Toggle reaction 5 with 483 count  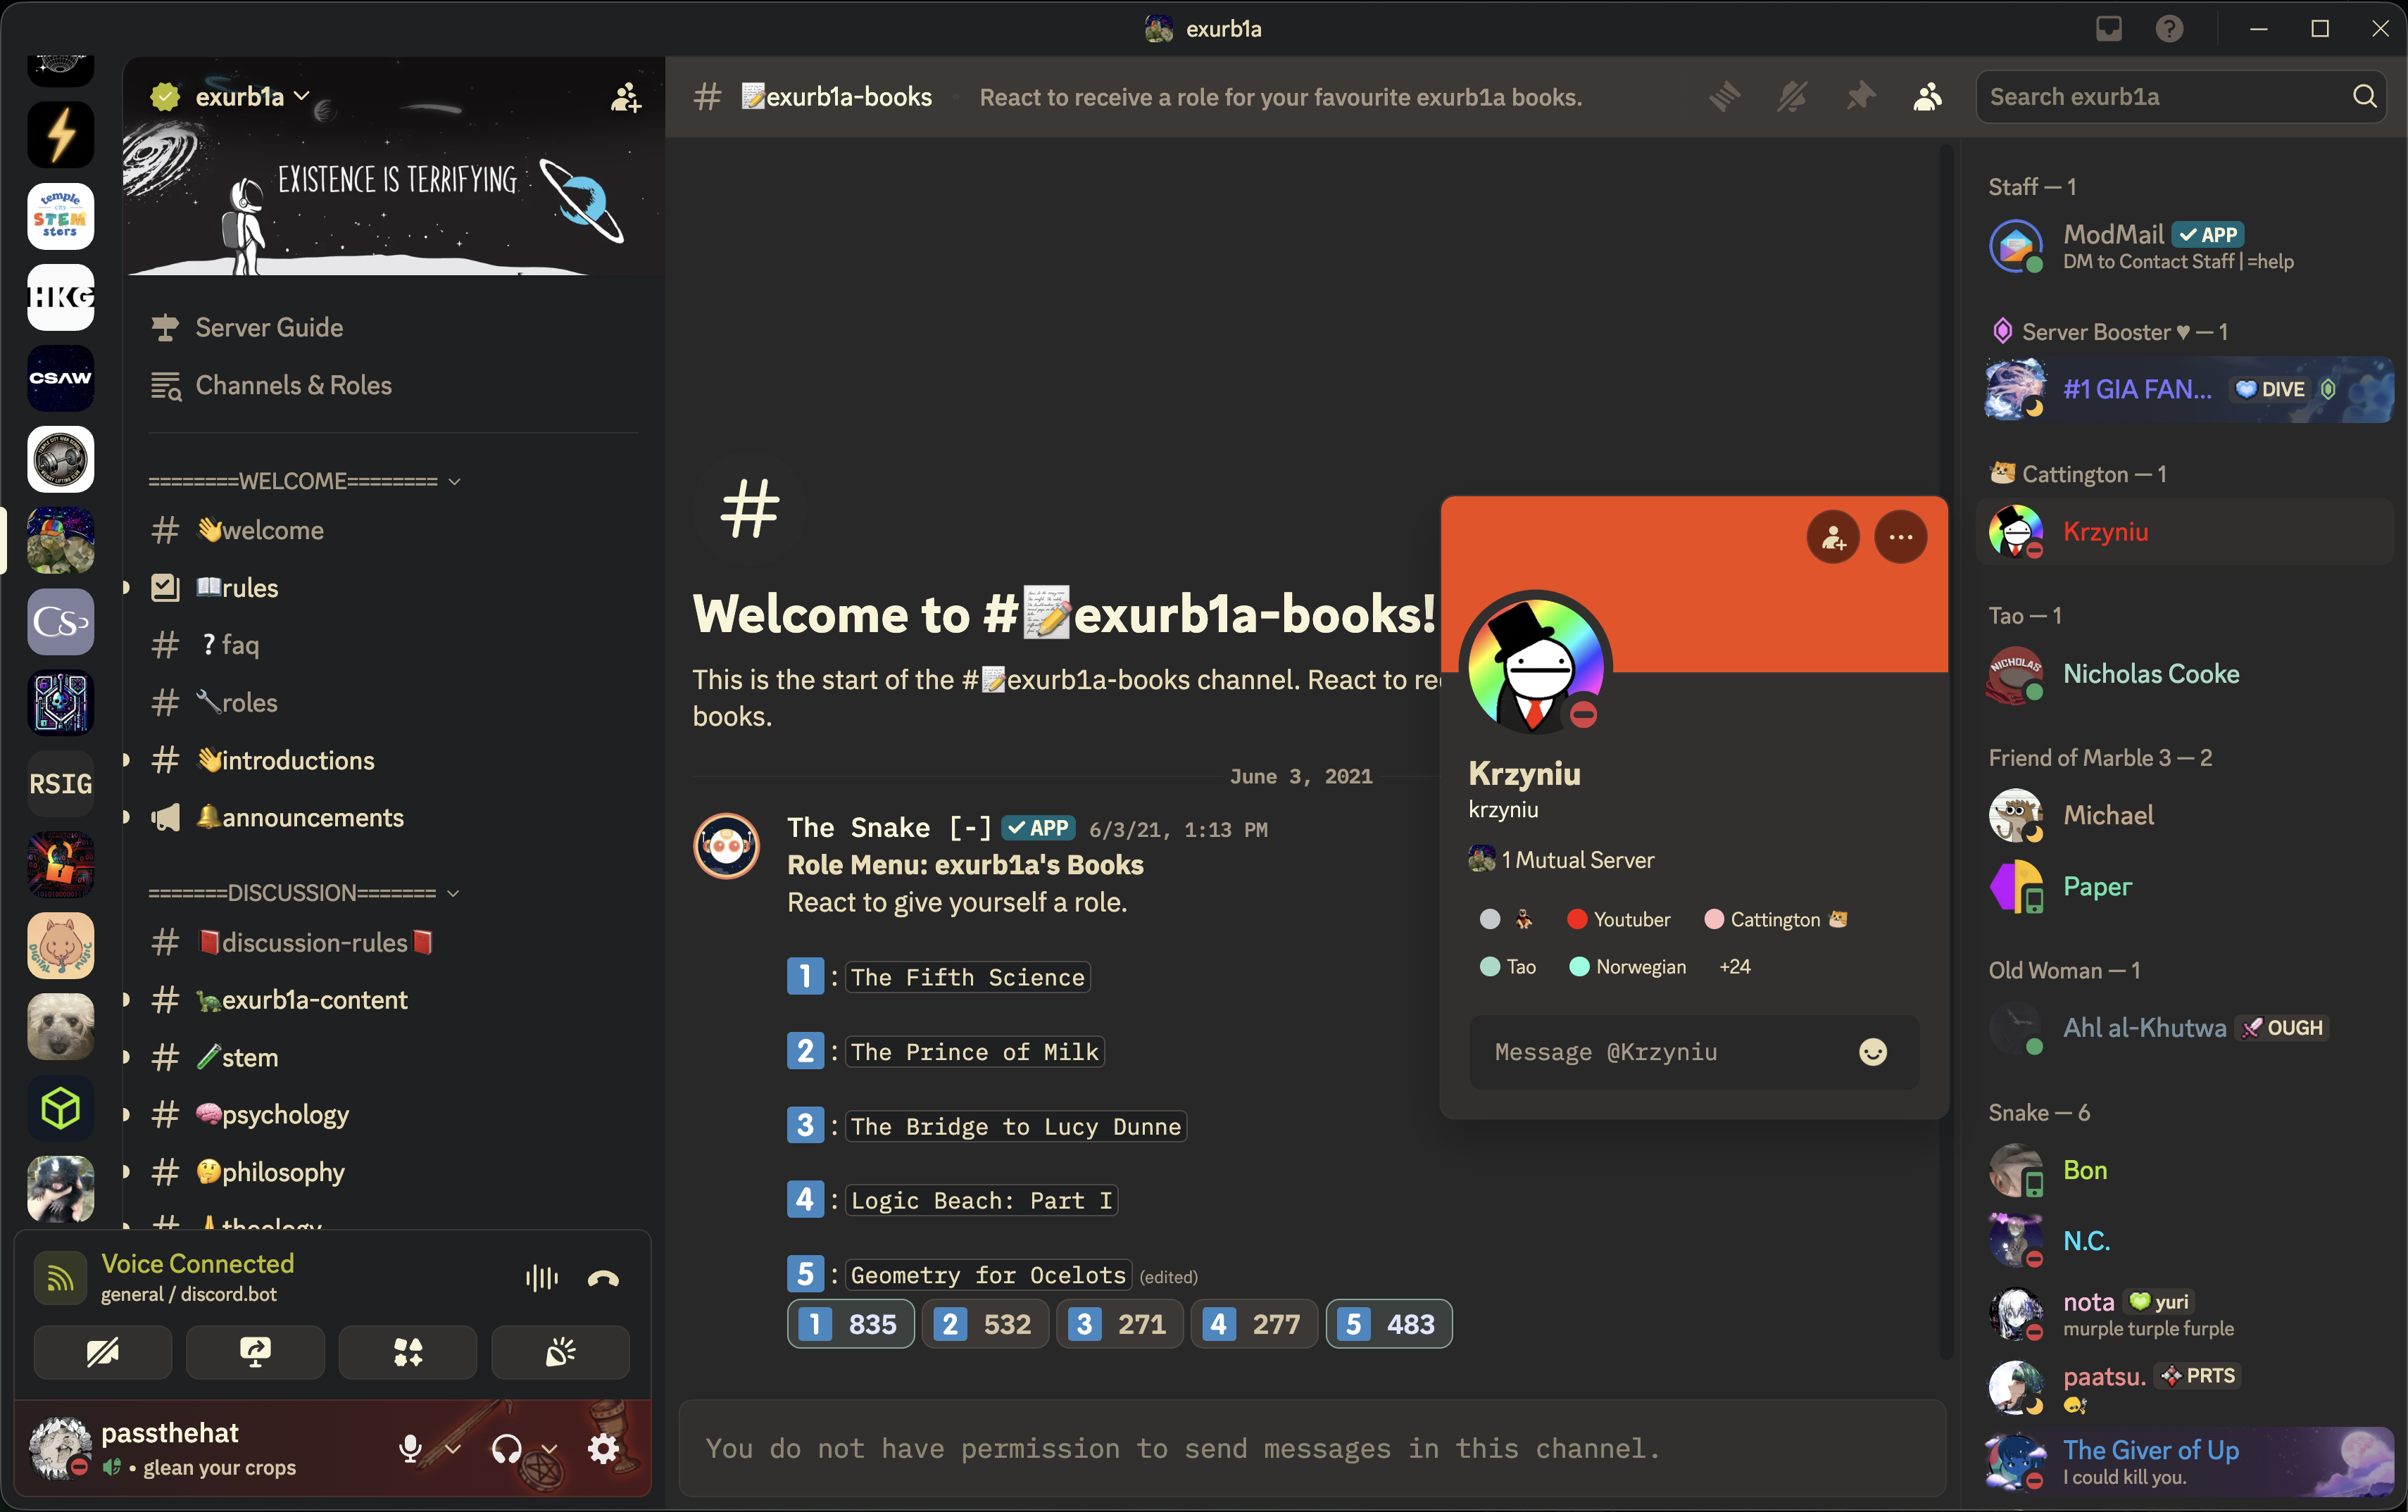coord(1389,1324)
